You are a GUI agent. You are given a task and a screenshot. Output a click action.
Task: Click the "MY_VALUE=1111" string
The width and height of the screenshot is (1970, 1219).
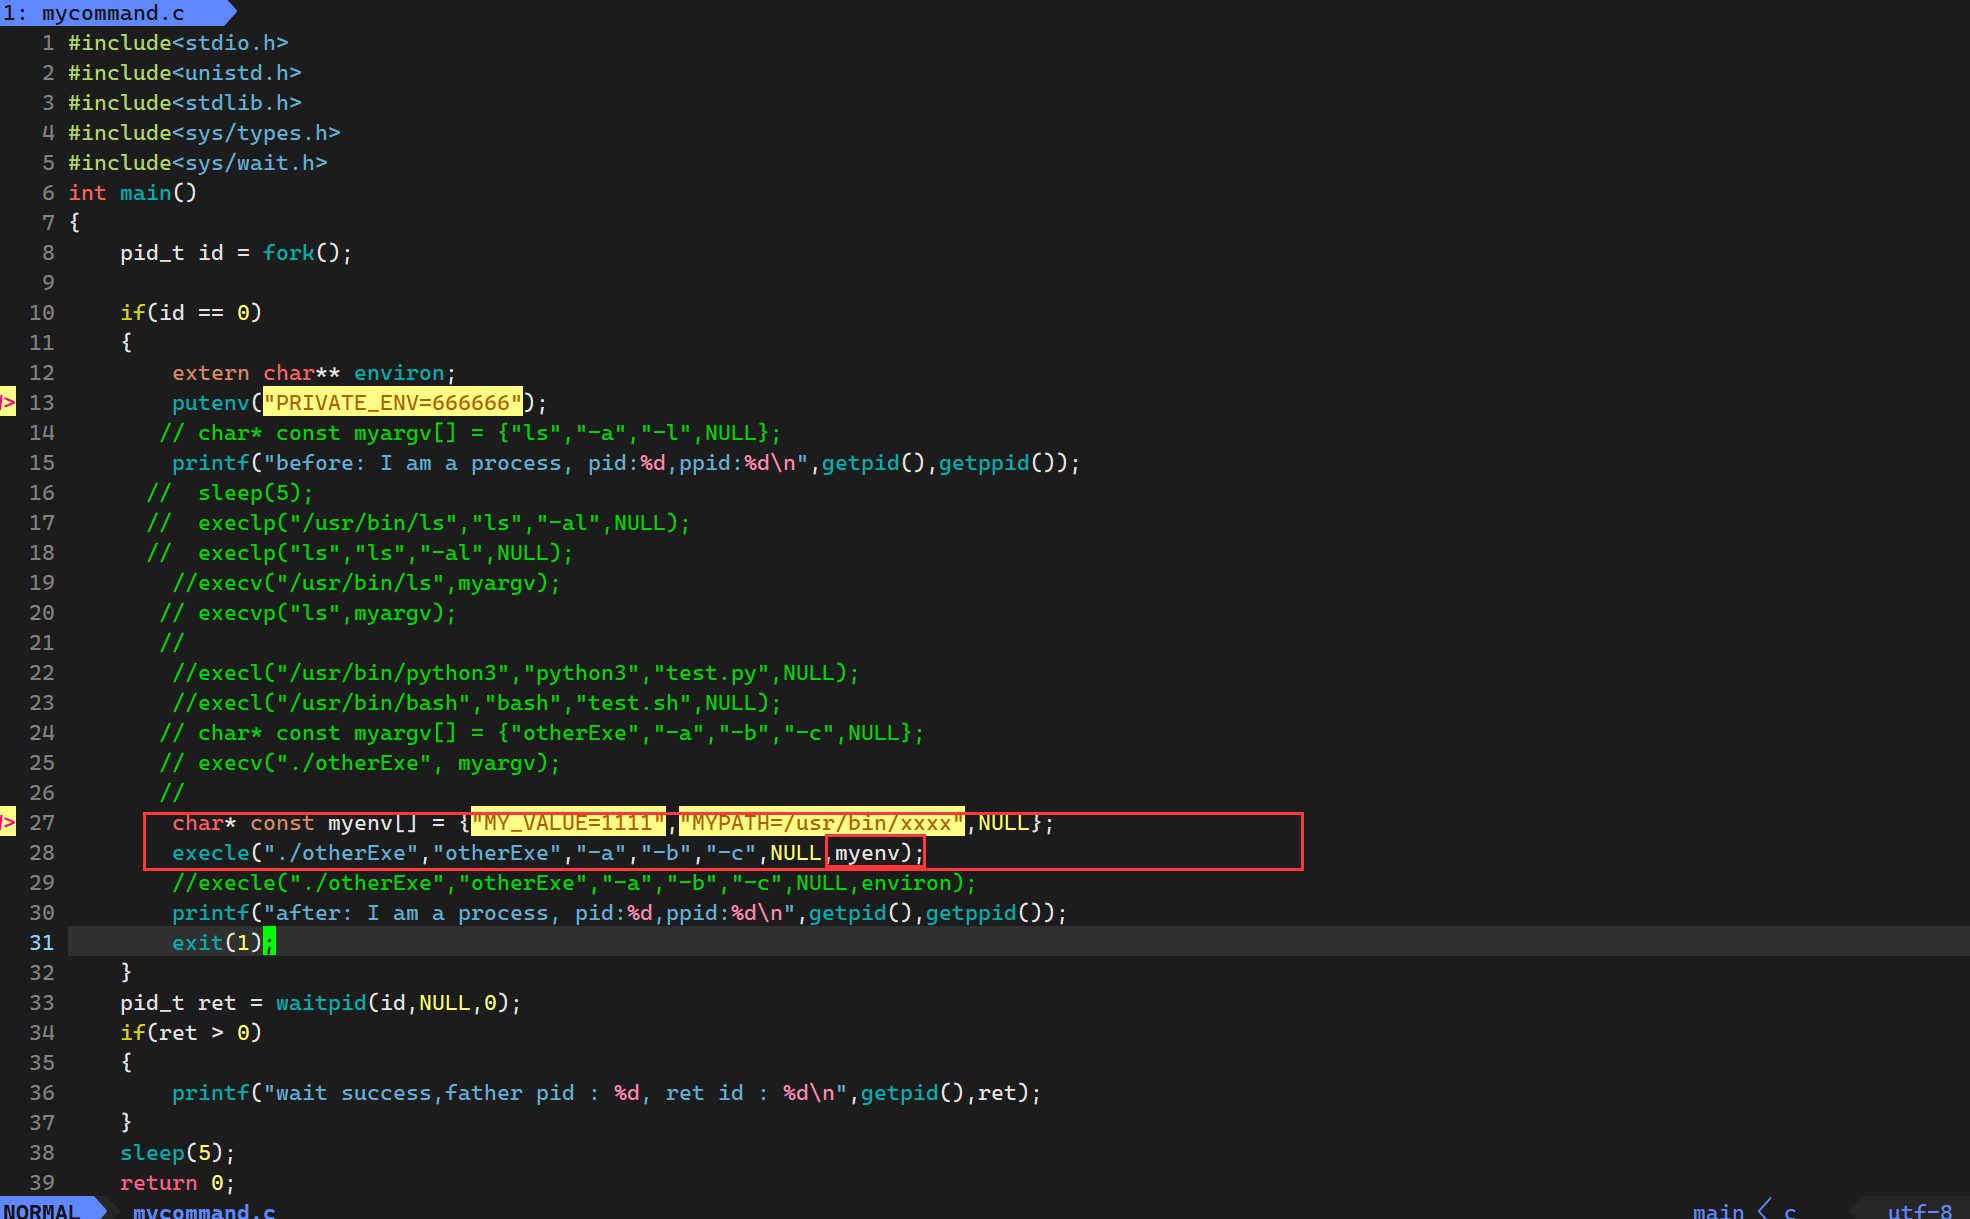coord(568,822)
